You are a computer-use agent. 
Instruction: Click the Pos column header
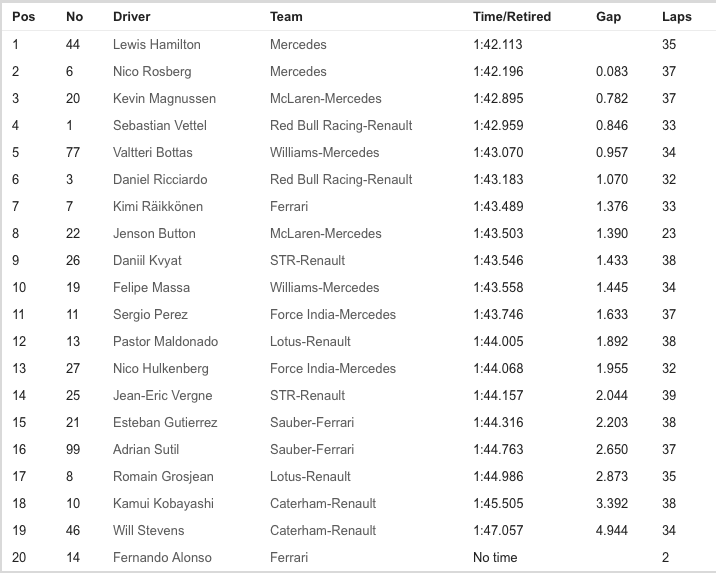[23, 17]
